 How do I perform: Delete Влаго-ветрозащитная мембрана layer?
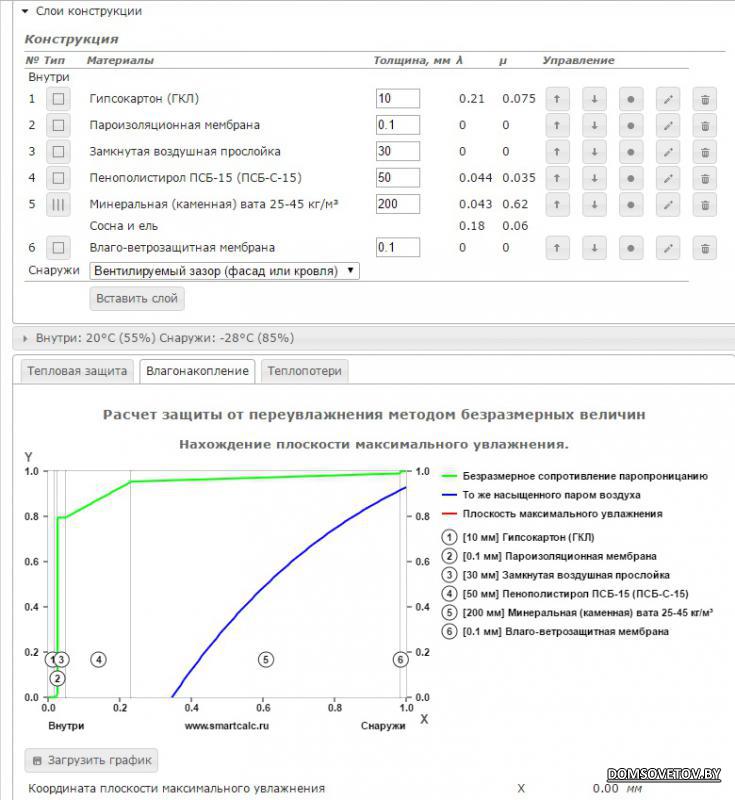[x=705, y=248]
